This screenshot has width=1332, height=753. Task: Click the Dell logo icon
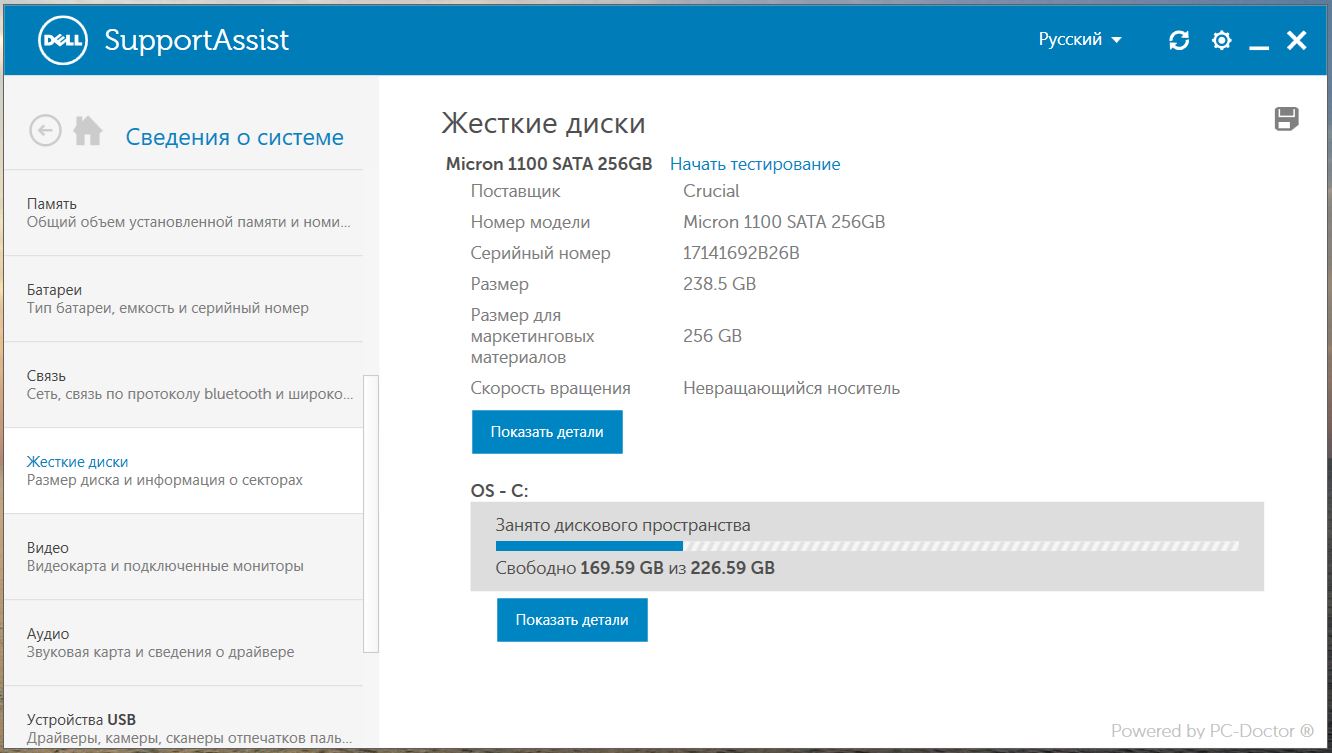63,40
